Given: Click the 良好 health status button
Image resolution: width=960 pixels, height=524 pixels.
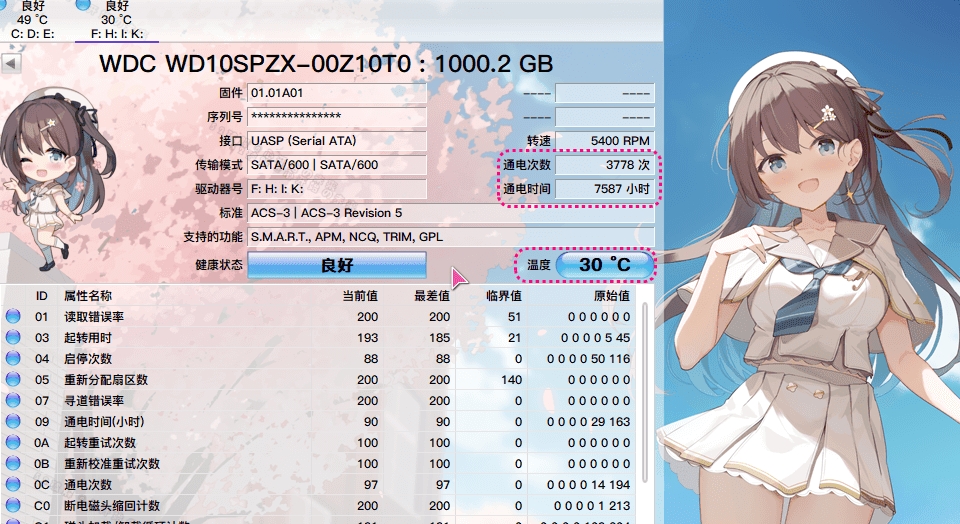Looking at the screenshot, I should 337,265.
